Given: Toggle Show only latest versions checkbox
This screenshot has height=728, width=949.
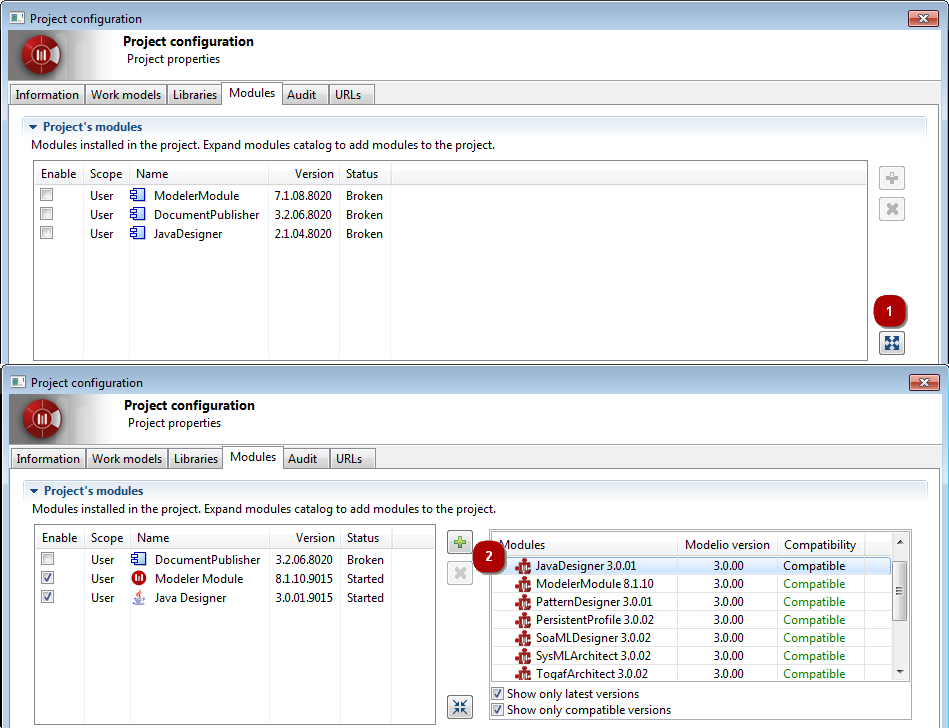Looking at the screenshot, I should click(x=497, y=694).
